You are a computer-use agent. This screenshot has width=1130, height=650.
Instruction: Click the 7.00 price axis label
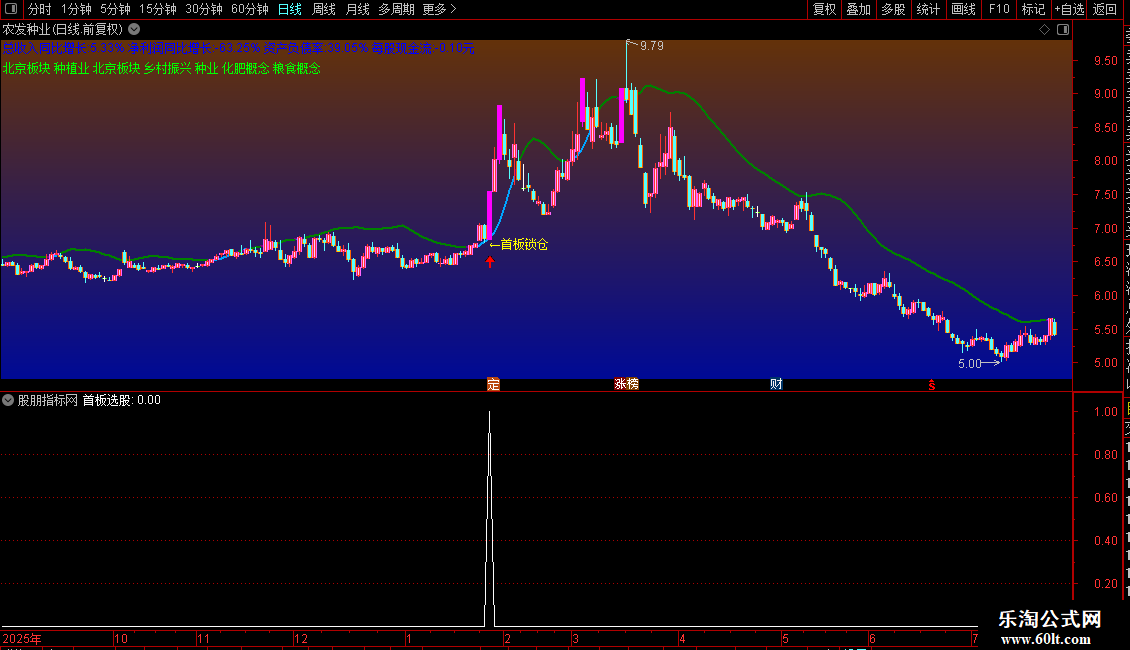coord(1105,228)
